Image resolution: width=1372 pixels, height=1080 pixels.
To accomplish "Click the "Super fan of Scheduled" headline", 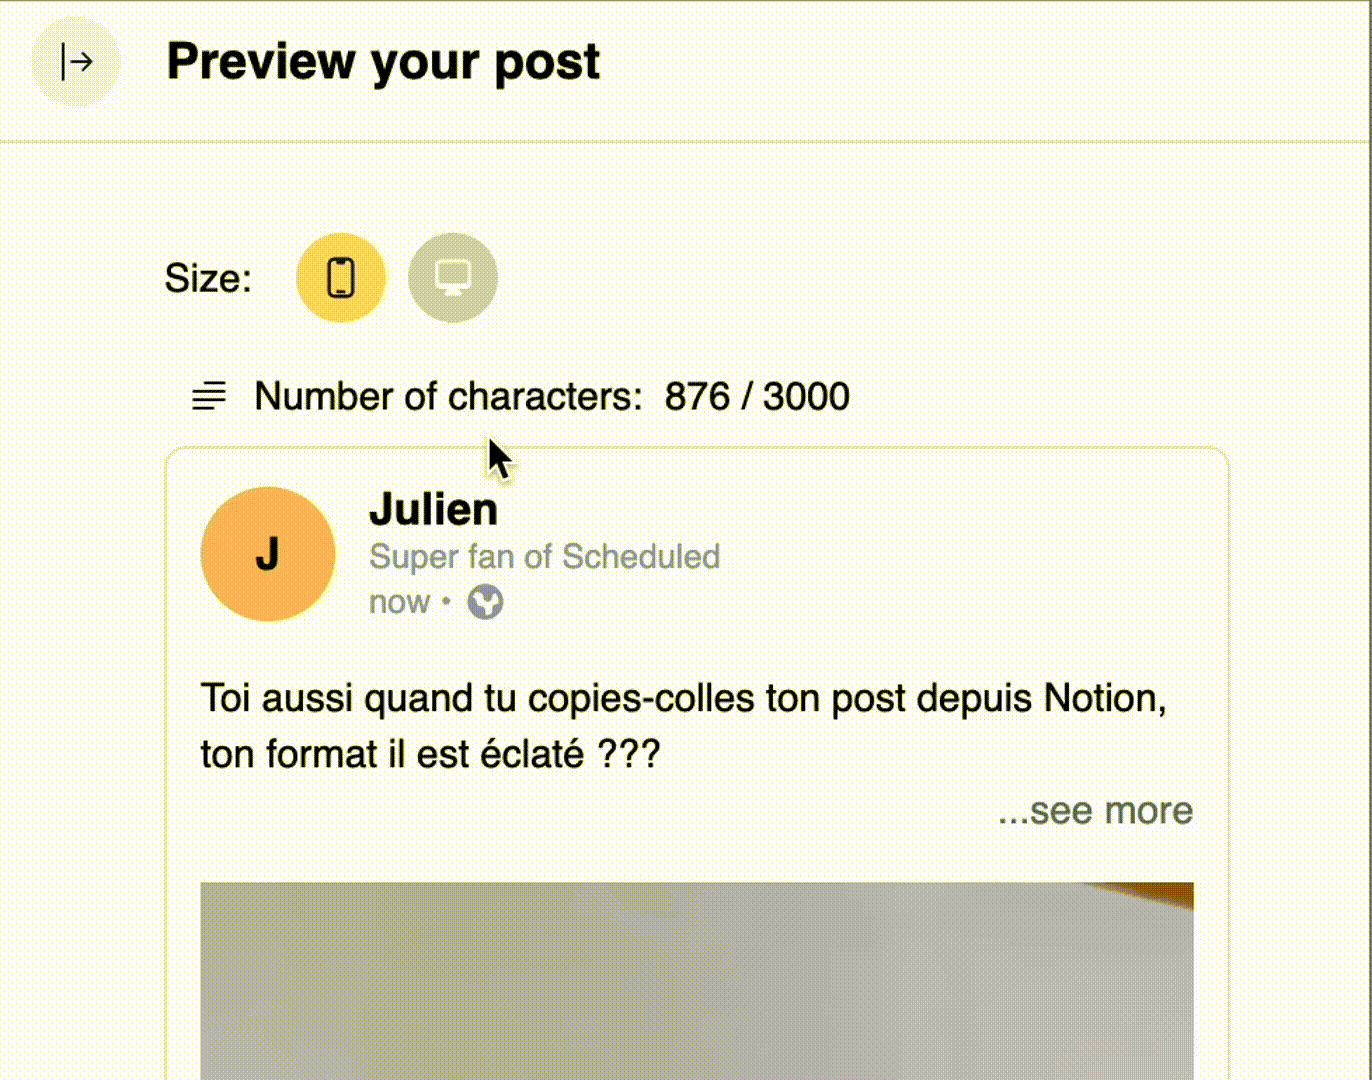I will point(544,556).
